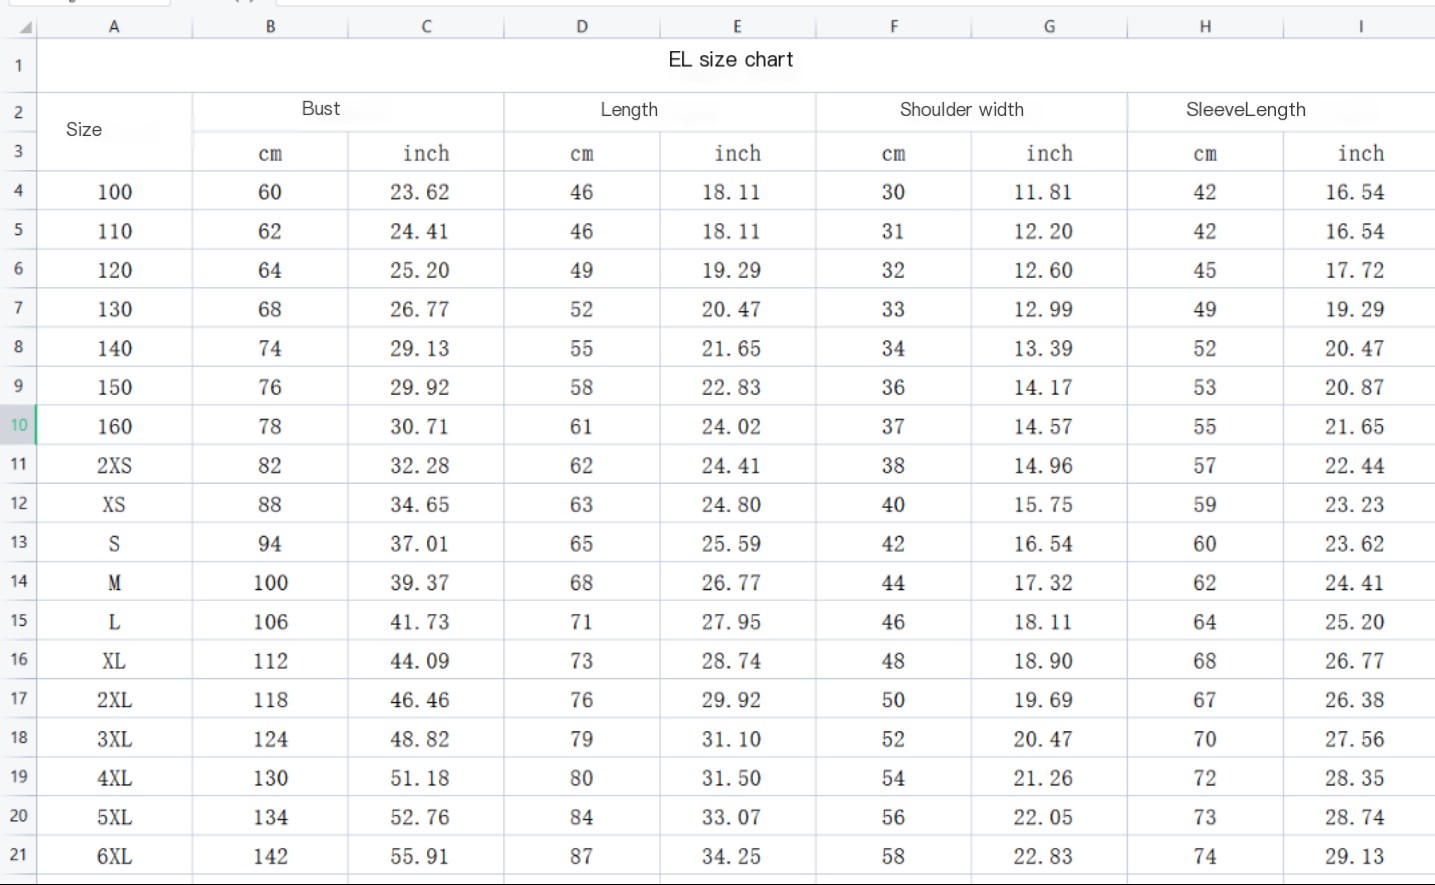Select the 'Bust' merged header cell
The image size is (1435, 885).
(x=321, y=109)
